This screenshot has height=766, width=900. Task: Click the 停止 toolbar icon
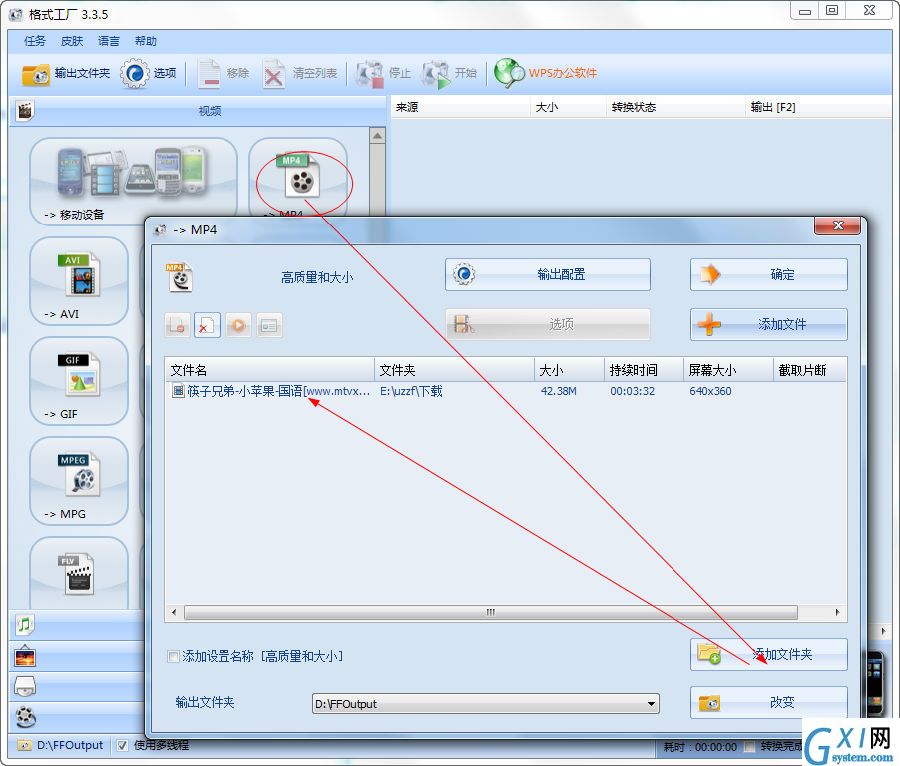[x=369, y=73]
